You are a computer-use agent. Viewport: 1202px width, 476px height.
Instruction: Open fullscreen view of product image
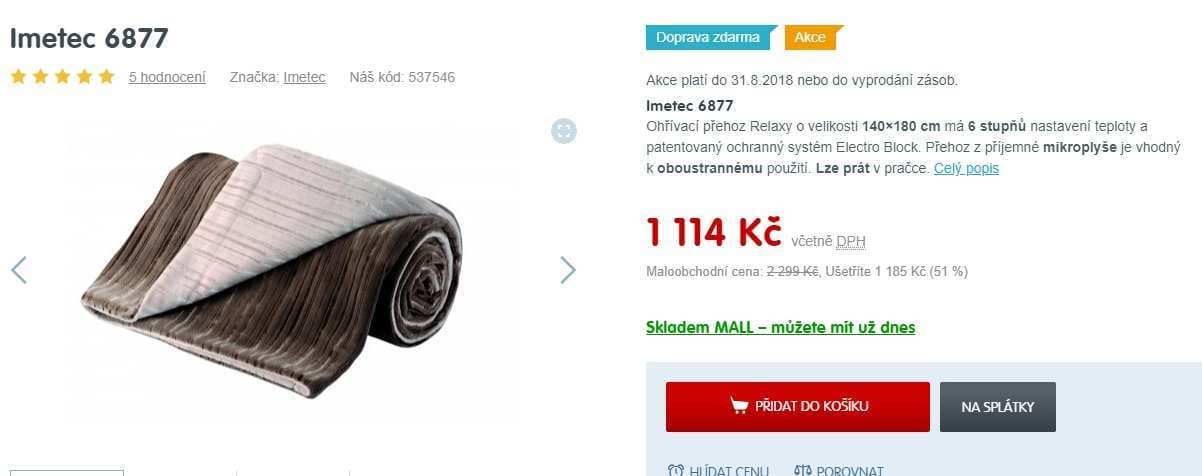564,131
